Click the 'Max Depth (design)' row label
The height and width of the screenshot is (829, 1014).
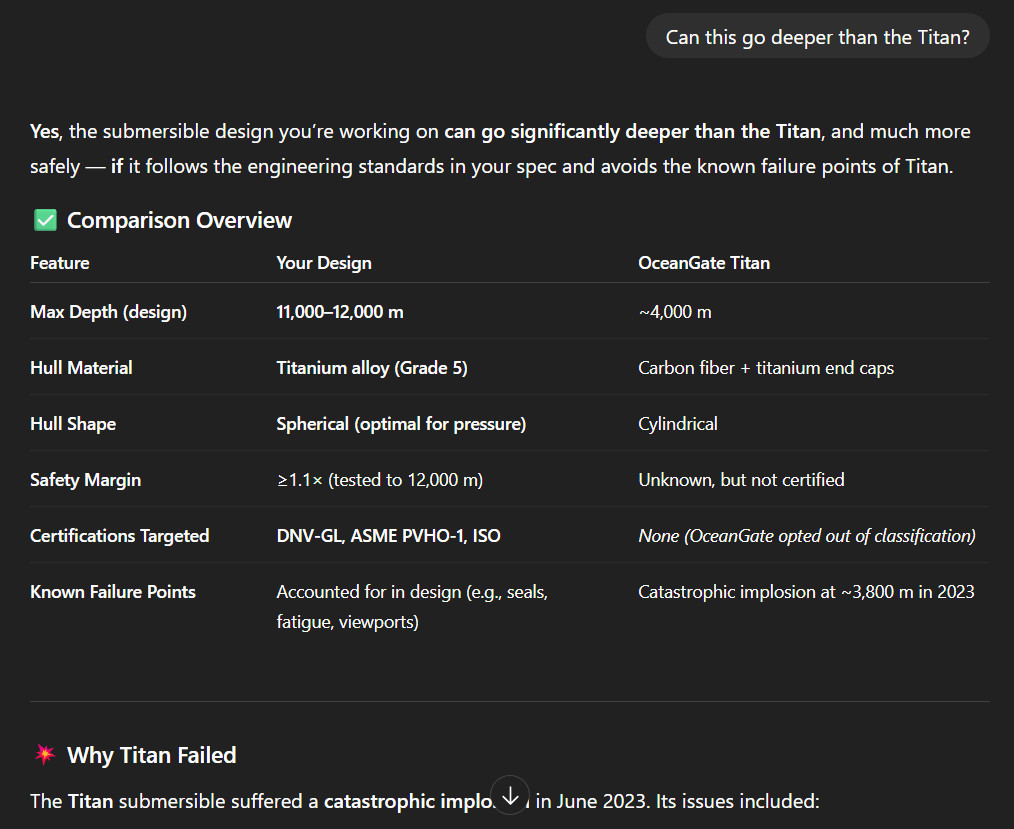coord(109,312)
